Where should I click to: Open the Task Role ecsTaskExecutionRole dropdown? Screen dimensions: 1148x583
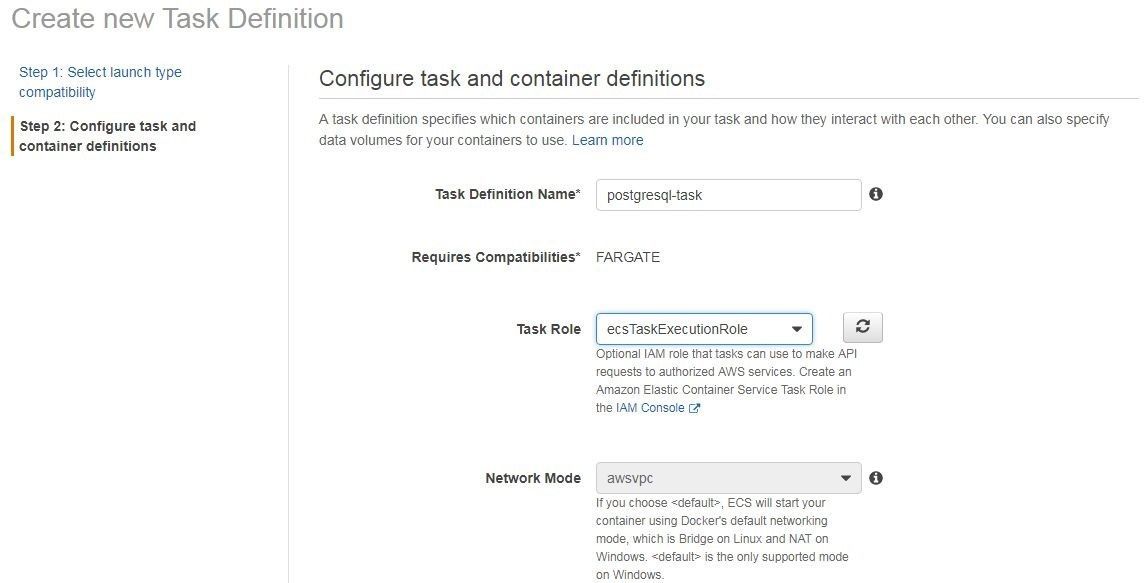(x=704, y=329)
